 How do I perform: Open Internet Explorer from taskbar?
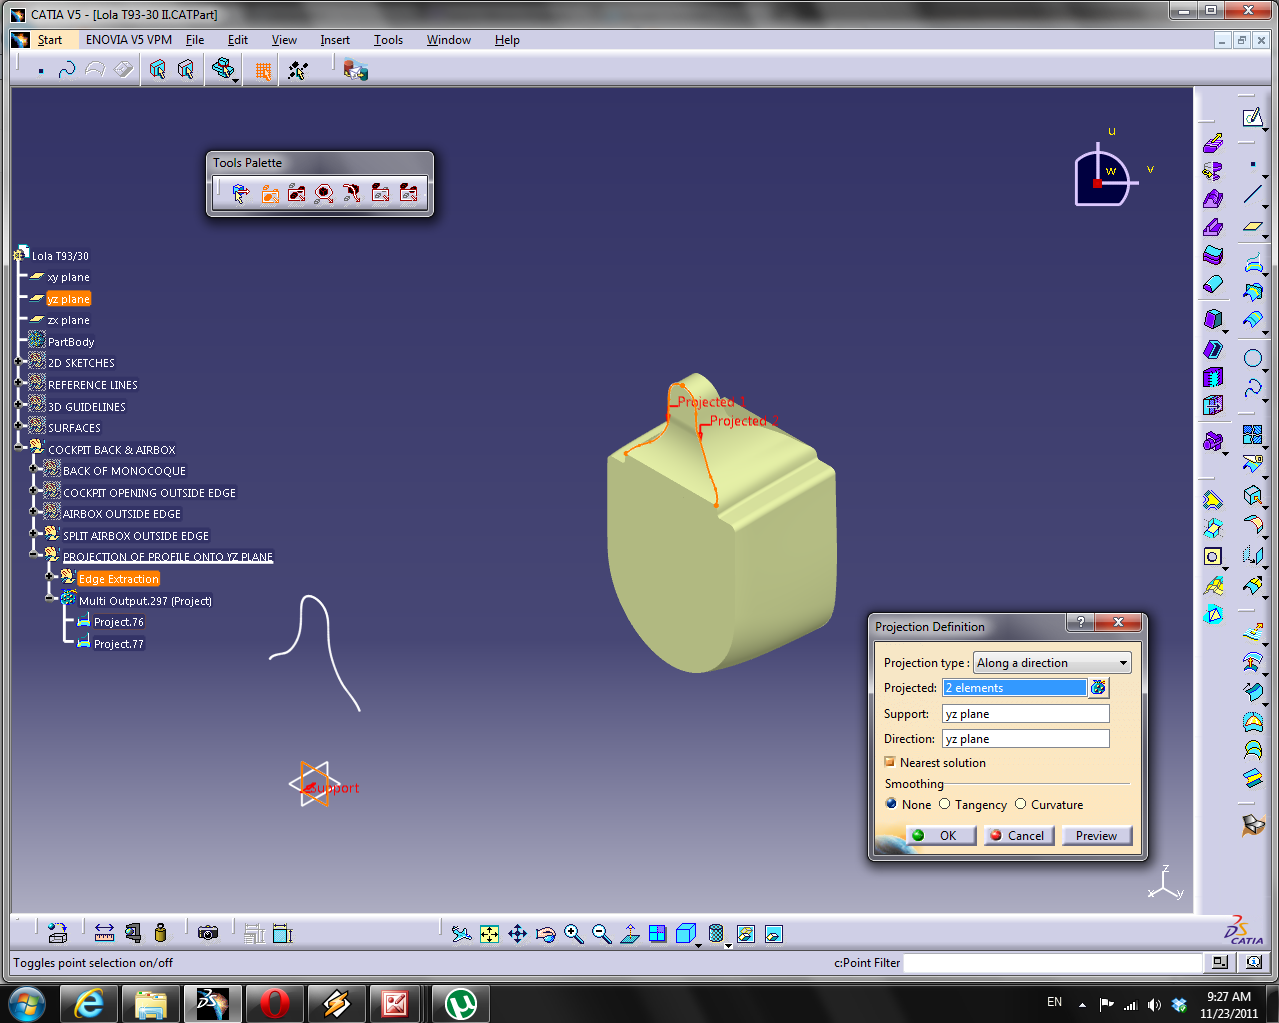pyautogui.click(x=89, y=1003)
